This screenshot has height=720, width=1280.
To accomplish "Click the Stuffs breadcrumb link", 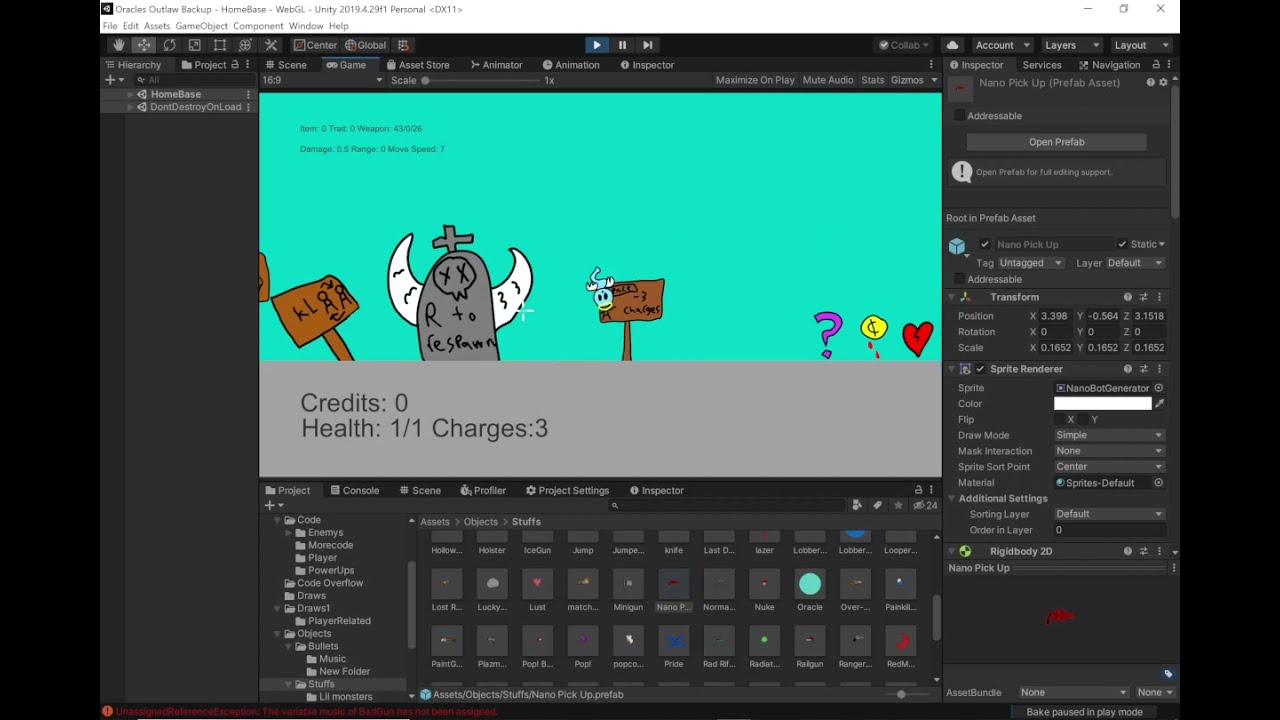I will pos(526,522).
